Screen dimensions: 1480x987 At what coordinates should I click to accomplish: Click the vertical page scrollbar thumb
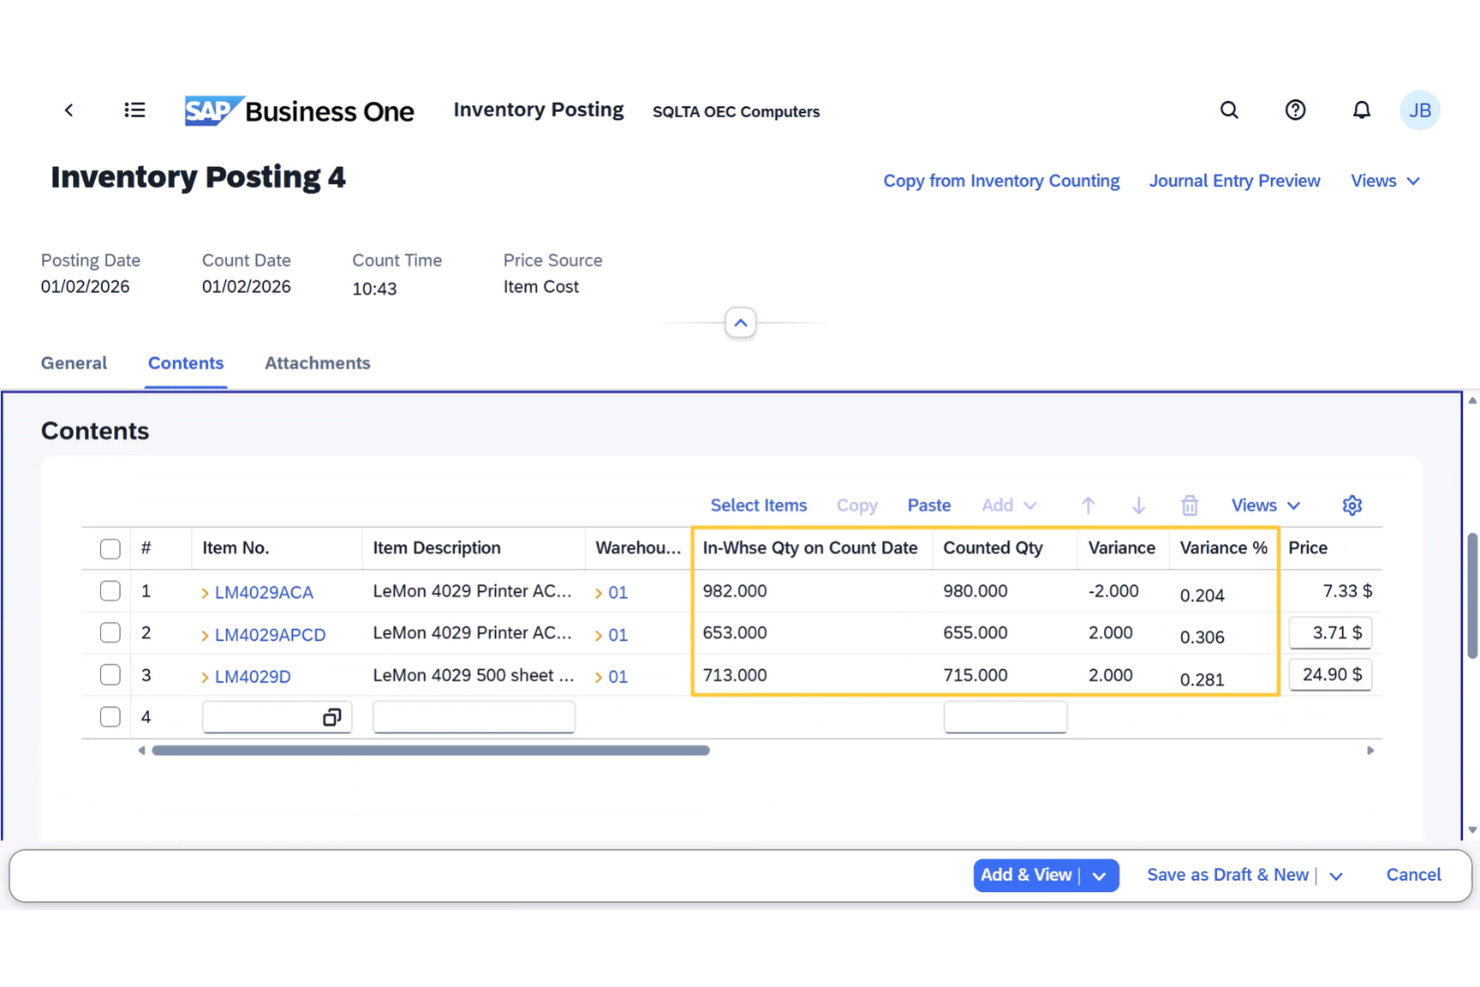click(1472, 596)
